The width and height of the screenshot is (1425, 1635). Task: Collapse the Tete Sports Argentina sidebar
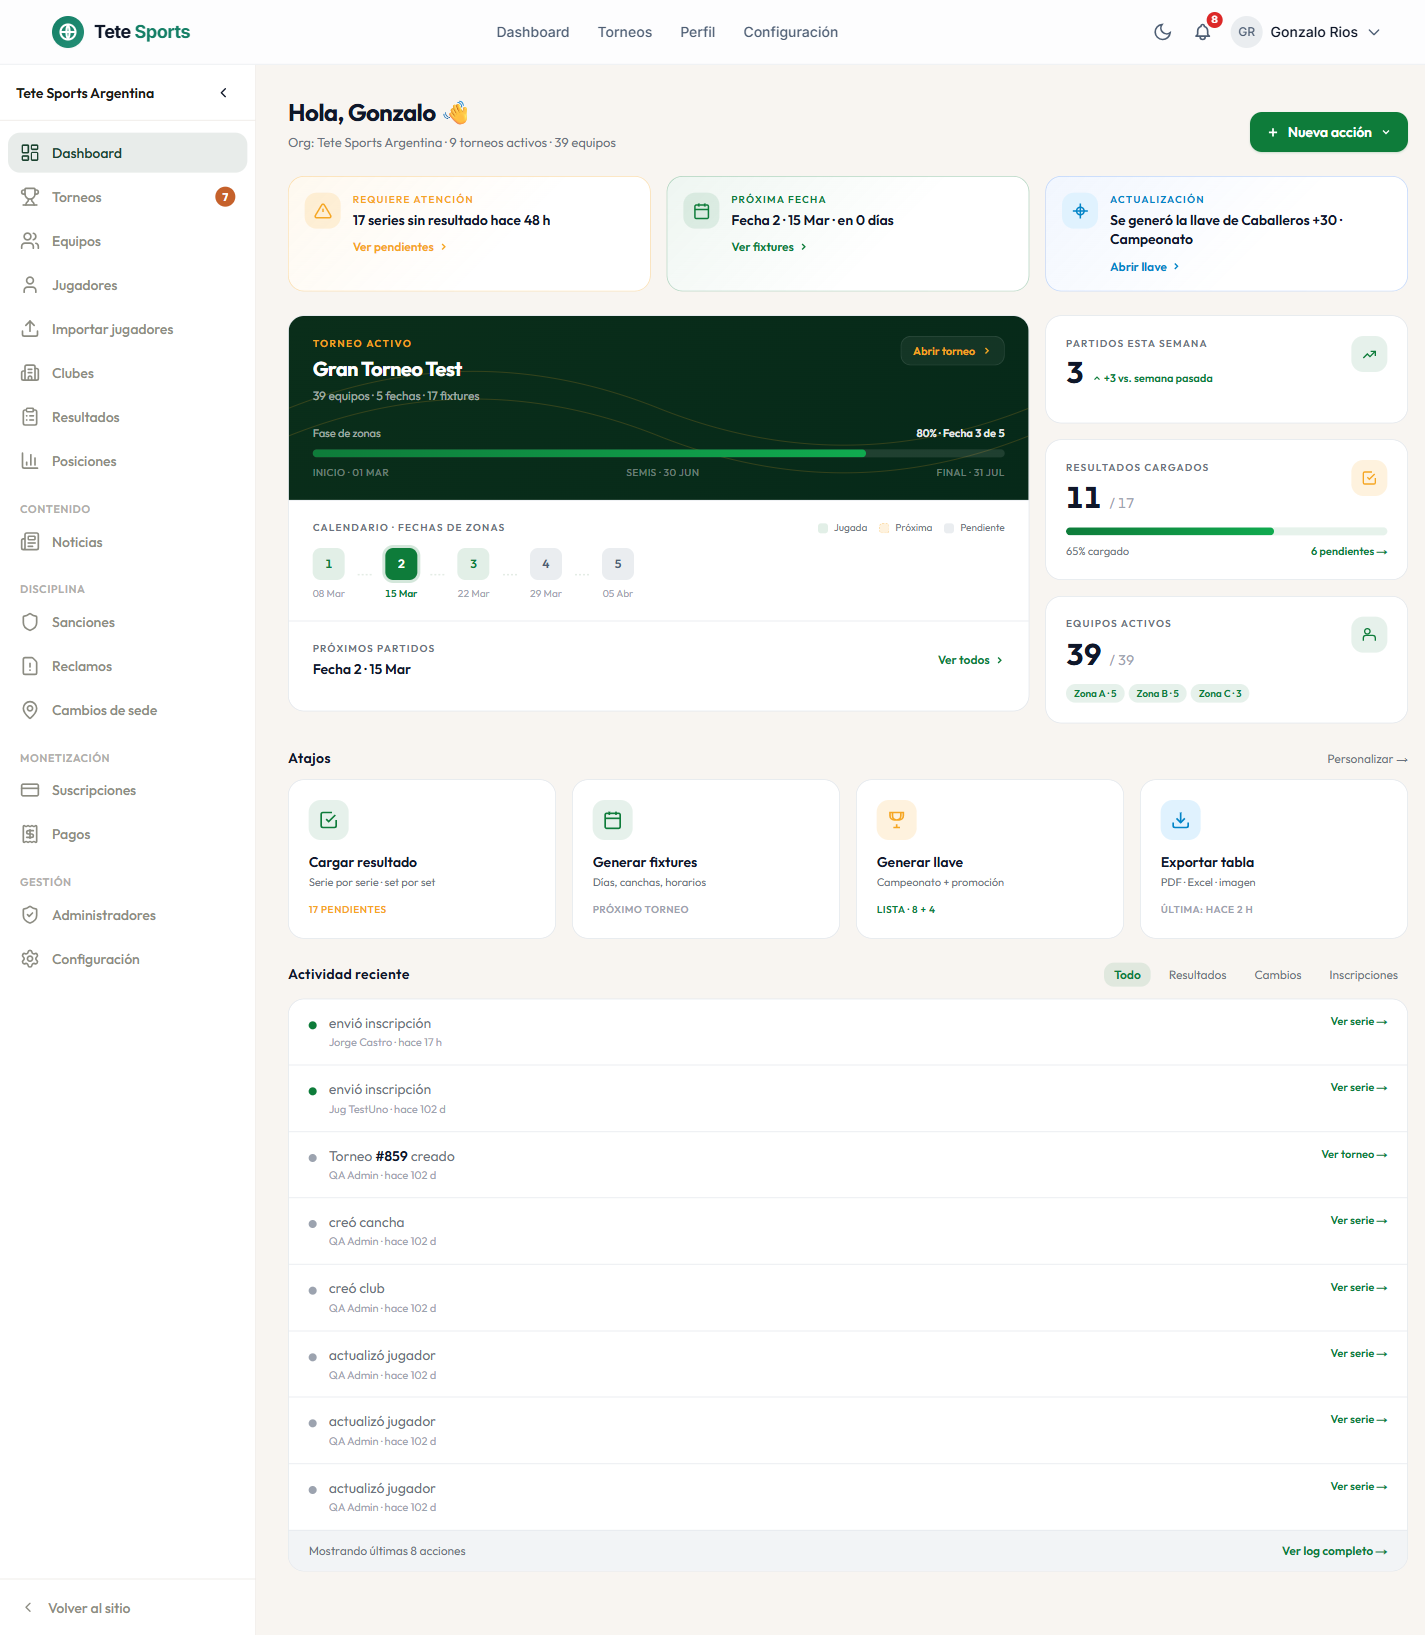click(223, 93)
